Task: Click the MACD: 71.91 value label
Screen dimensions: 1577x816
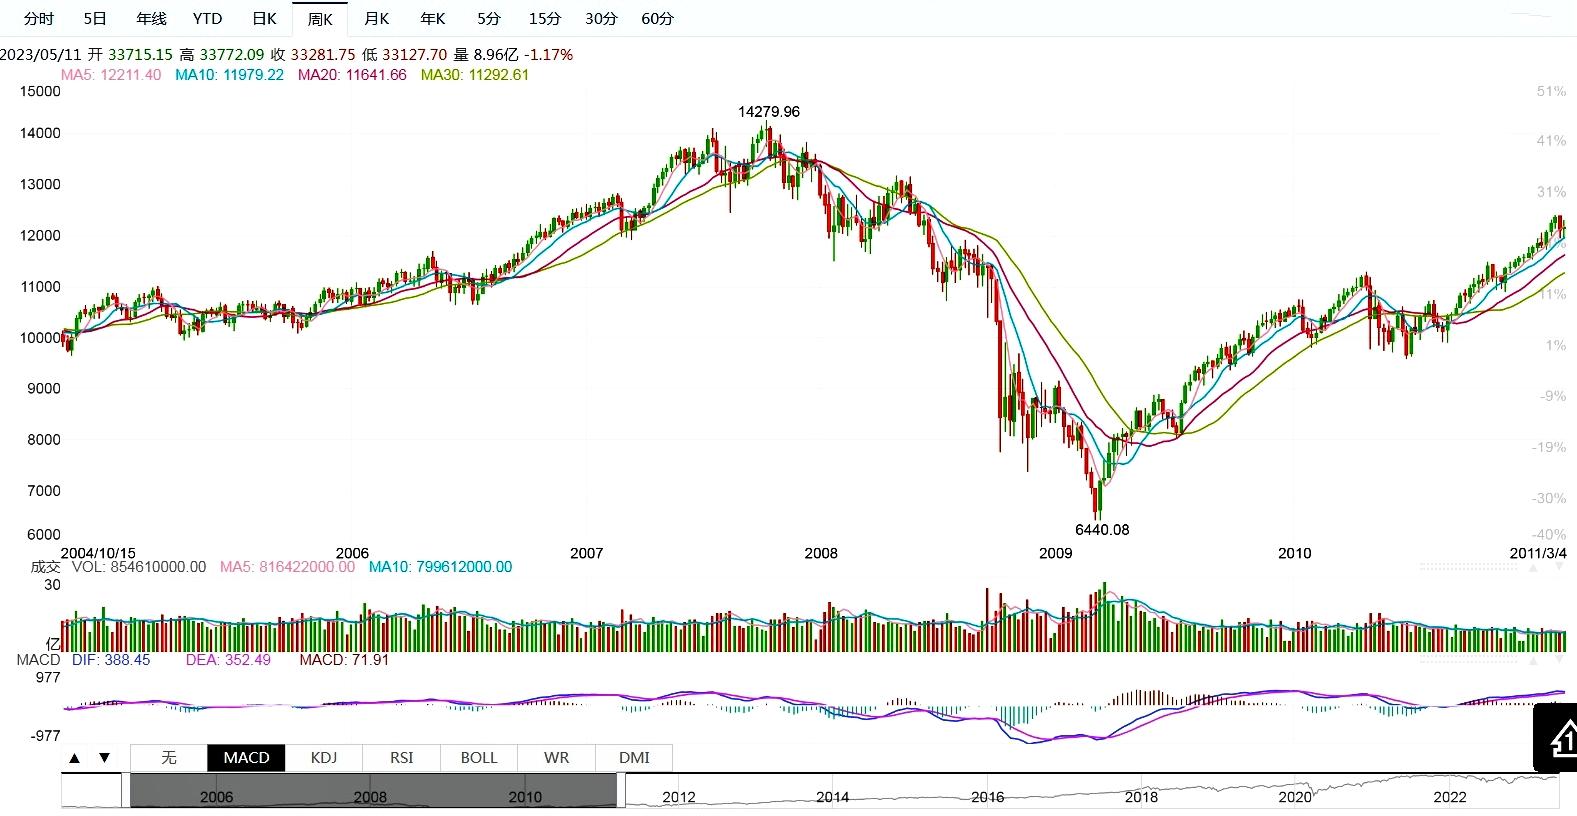Action: 344,660
